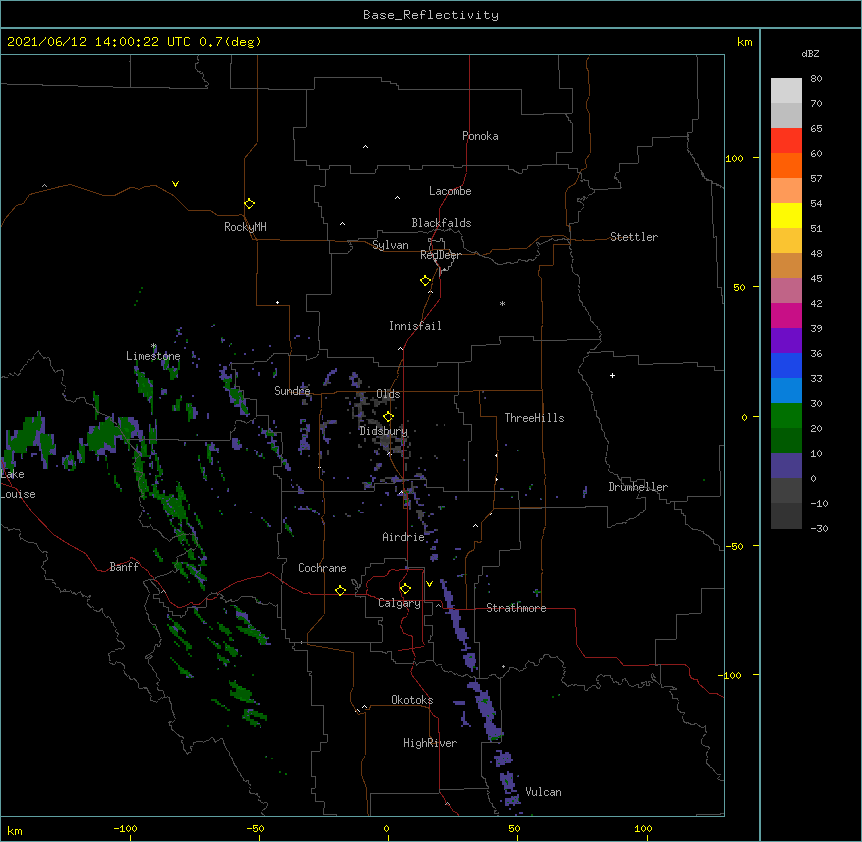Click the RockyMH label

pyautogui.click(x=245, y=227)
